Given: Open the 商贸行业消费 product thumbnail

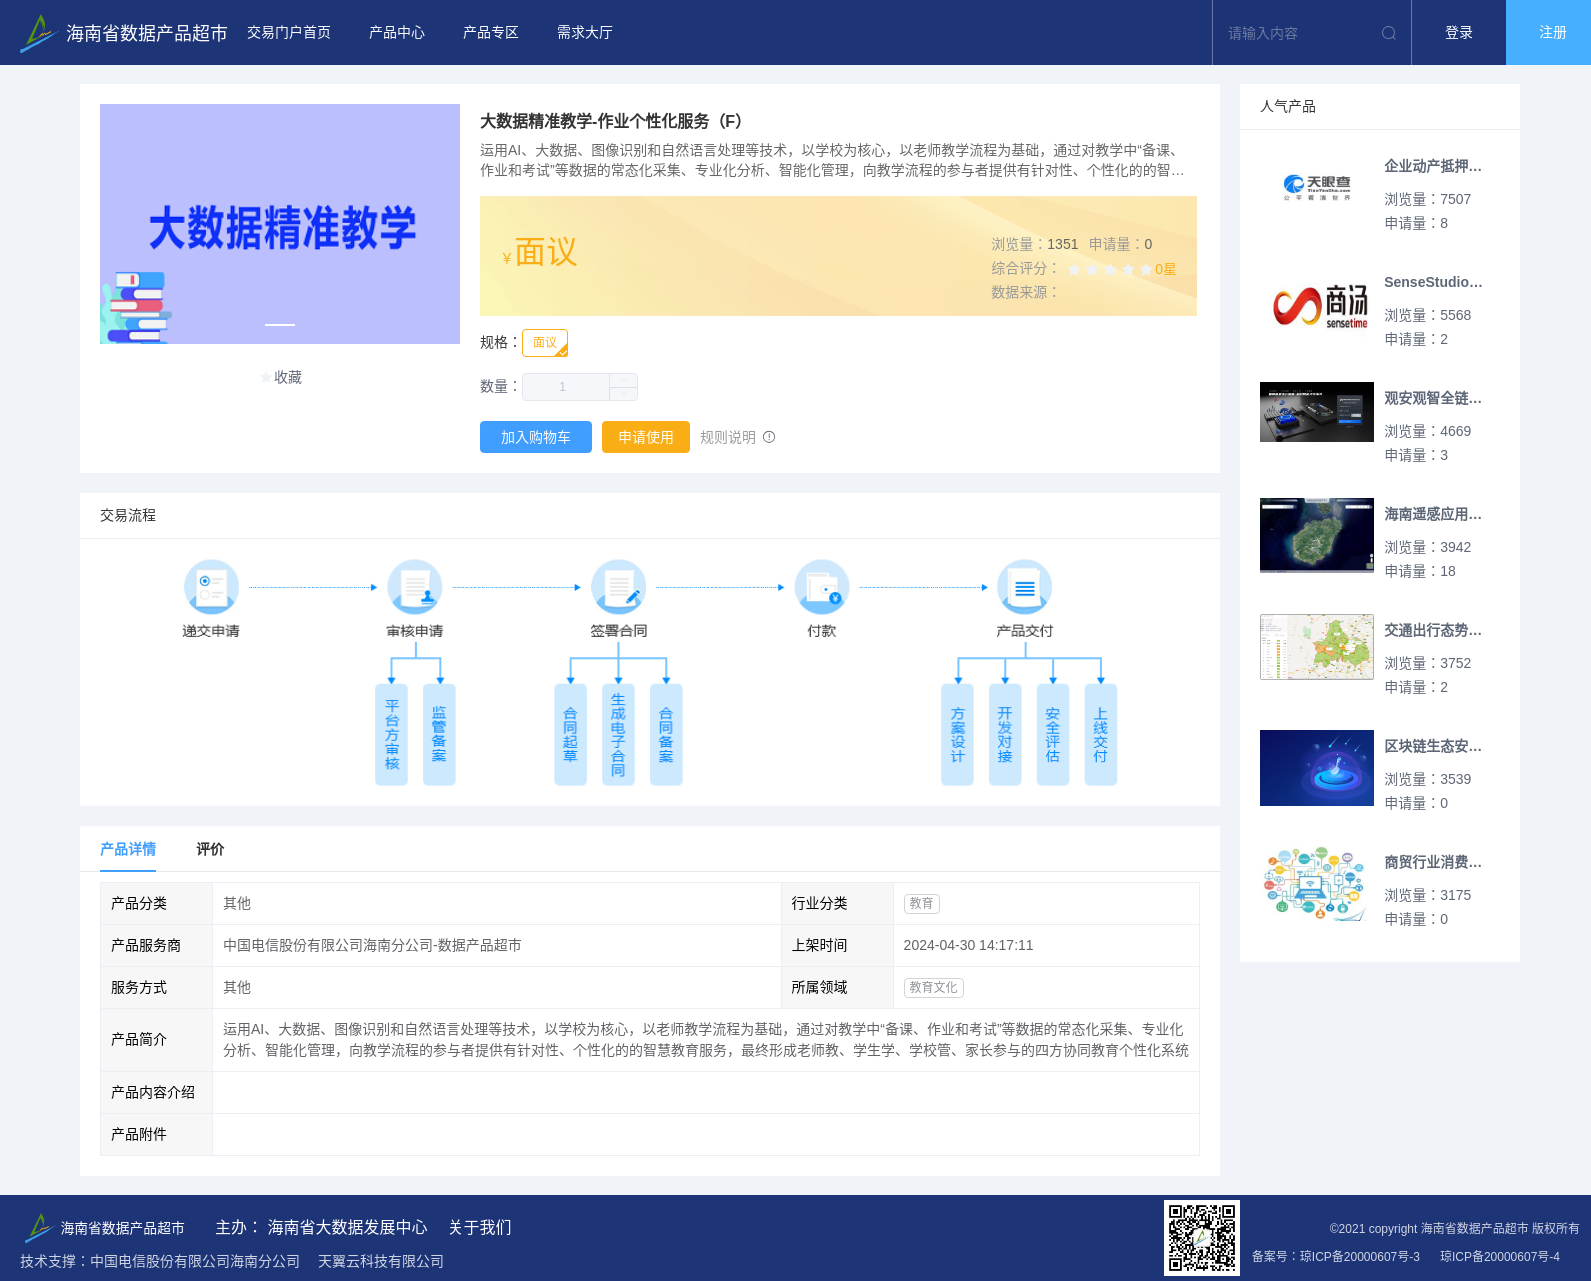Looking at the screenshot, I should (x=1317, y=884).
